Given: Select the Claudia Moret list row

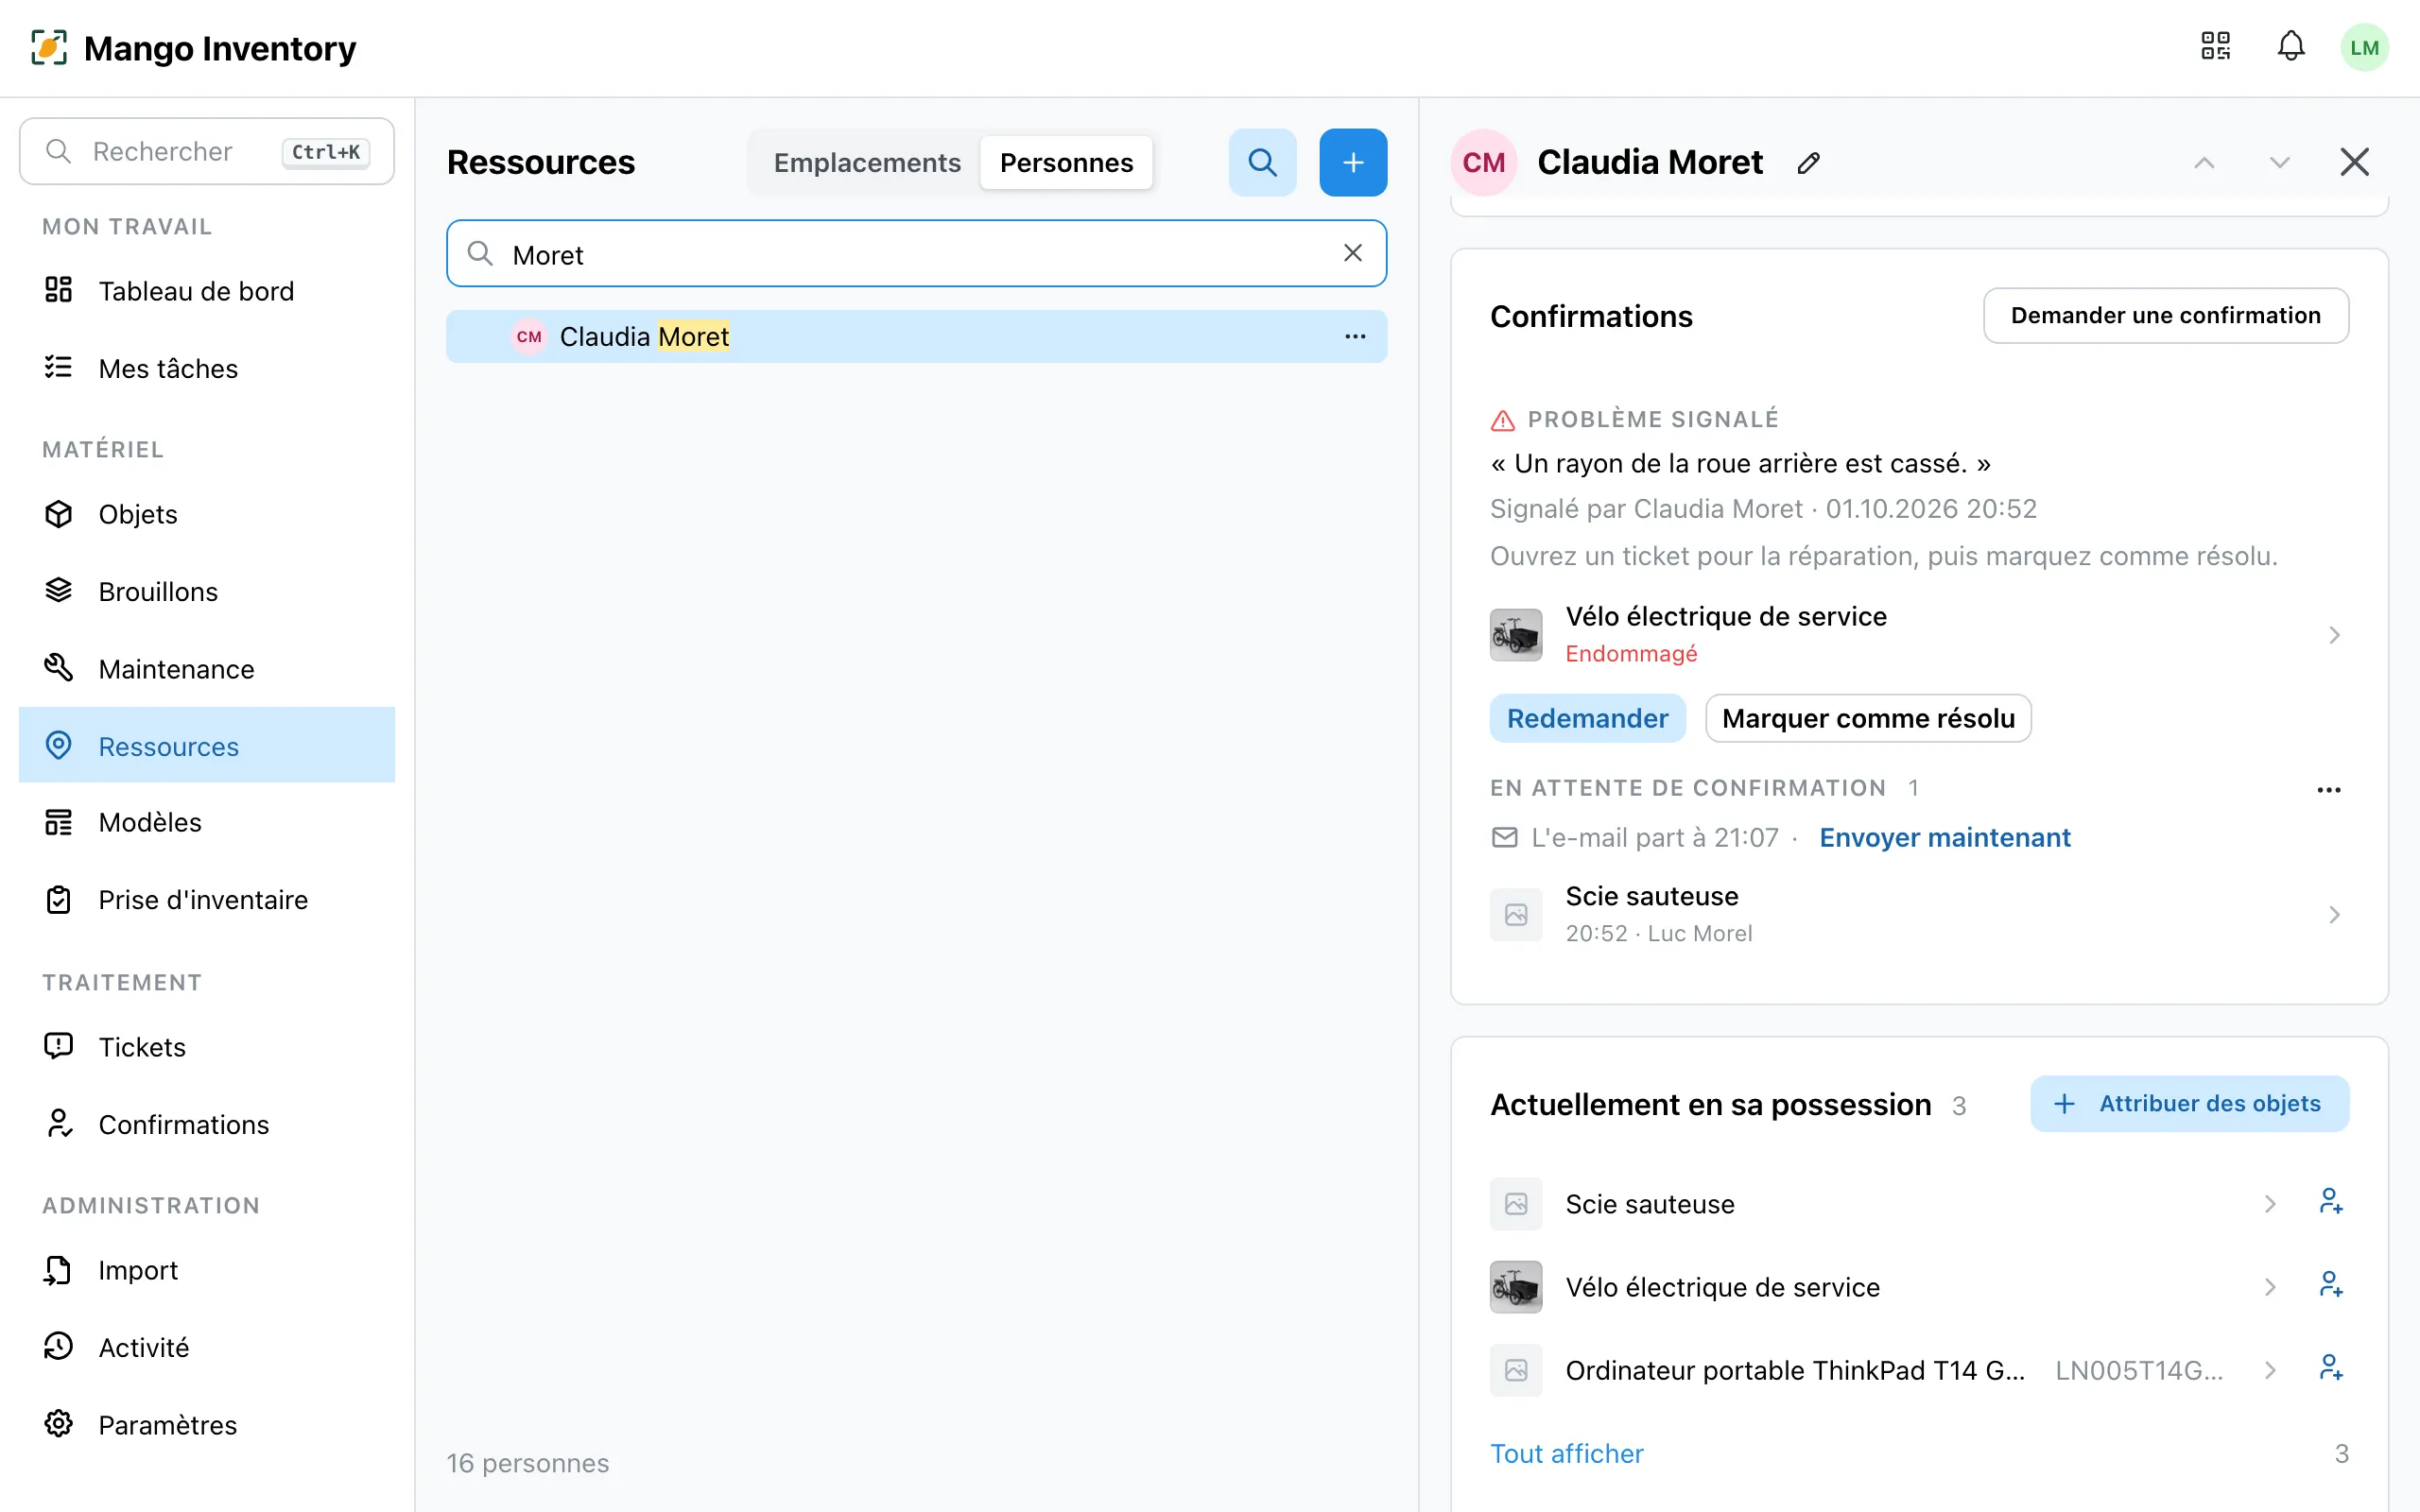Looking at the screenshot, I should click(x=916, y=337).
